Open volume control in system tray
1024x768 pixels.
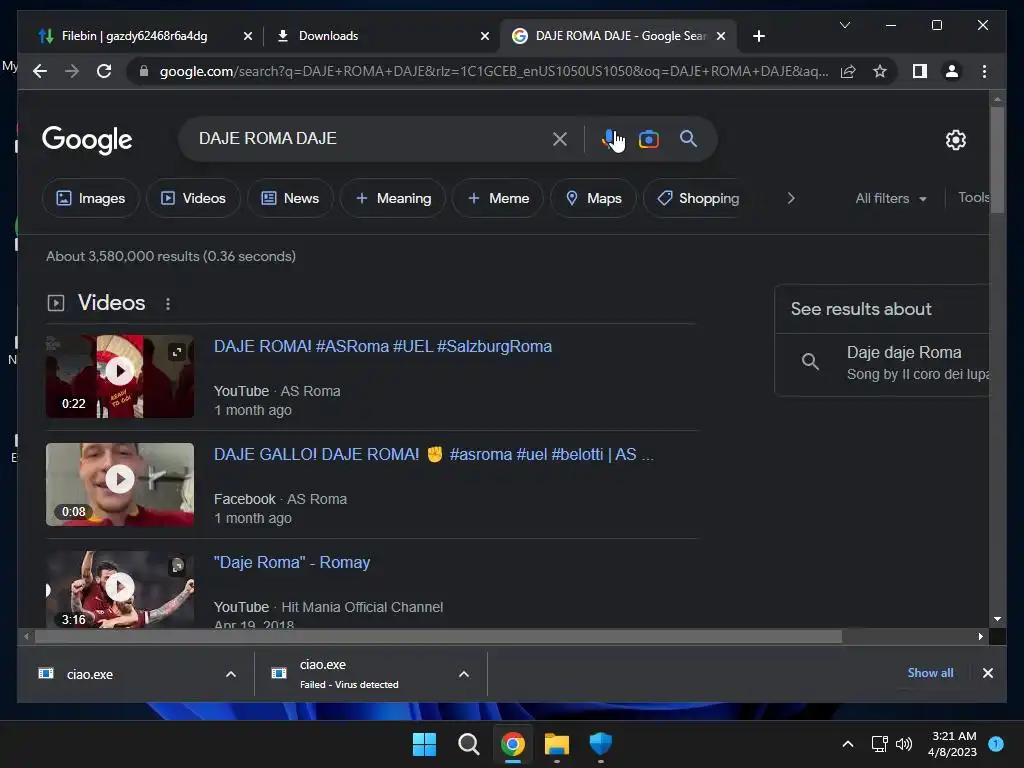(x=904, y=744)
